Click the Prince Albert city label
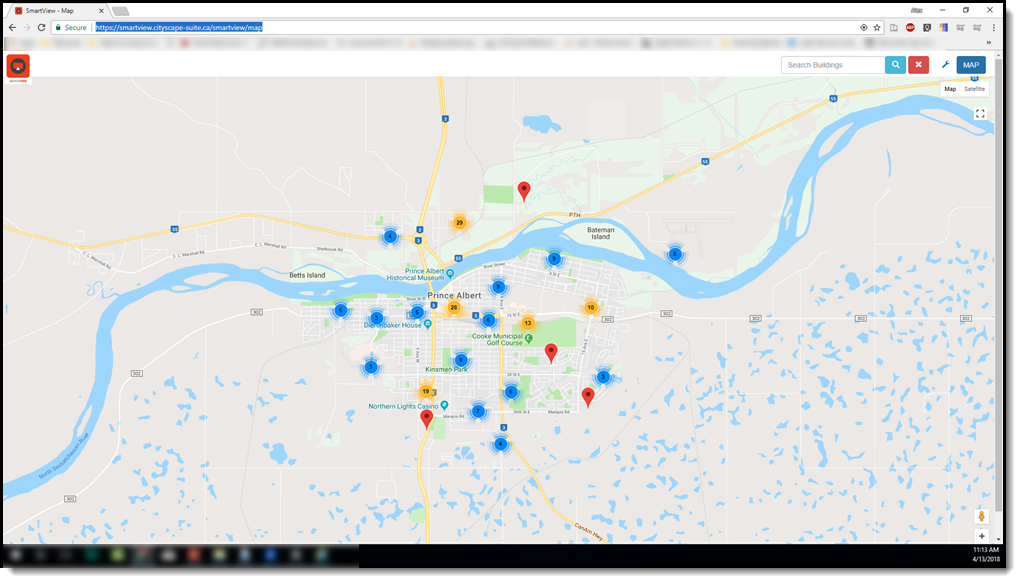 pyautogui.click(x=455, y=295)
